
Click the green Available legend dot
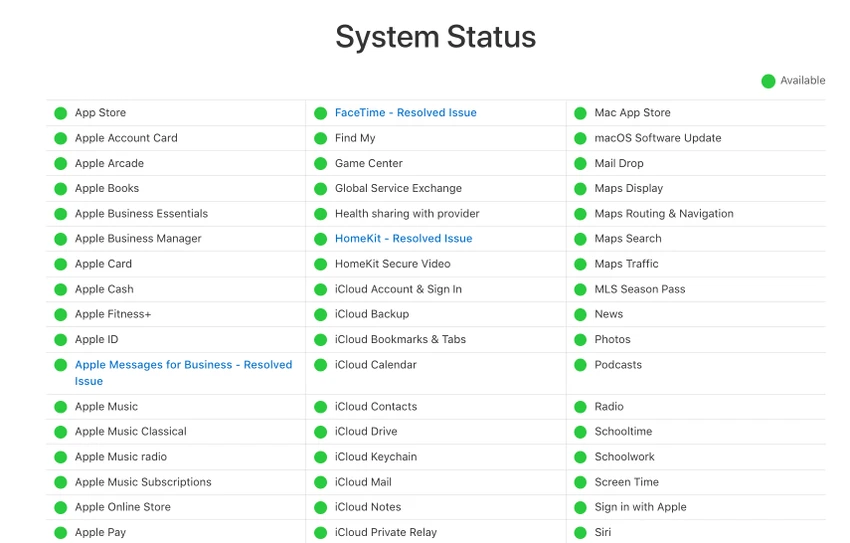pos(768,81)
